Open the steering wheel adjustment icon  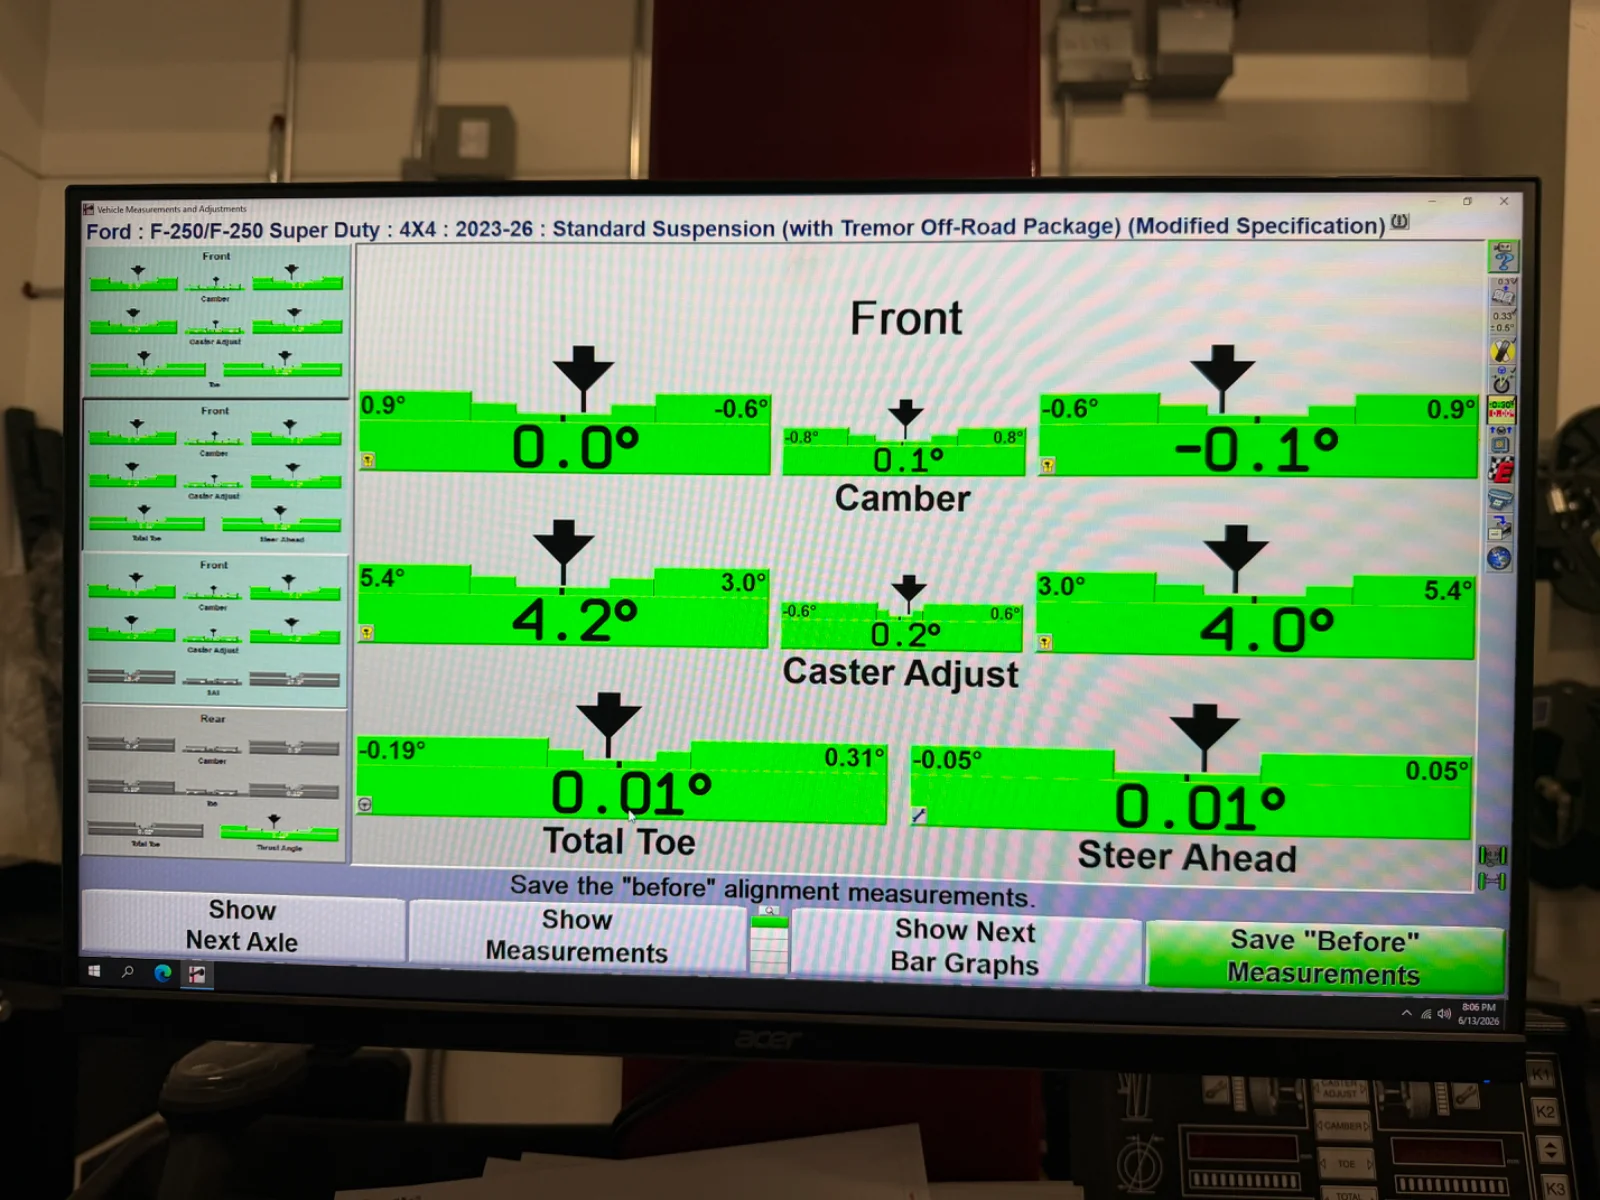tap(1502, 381)
